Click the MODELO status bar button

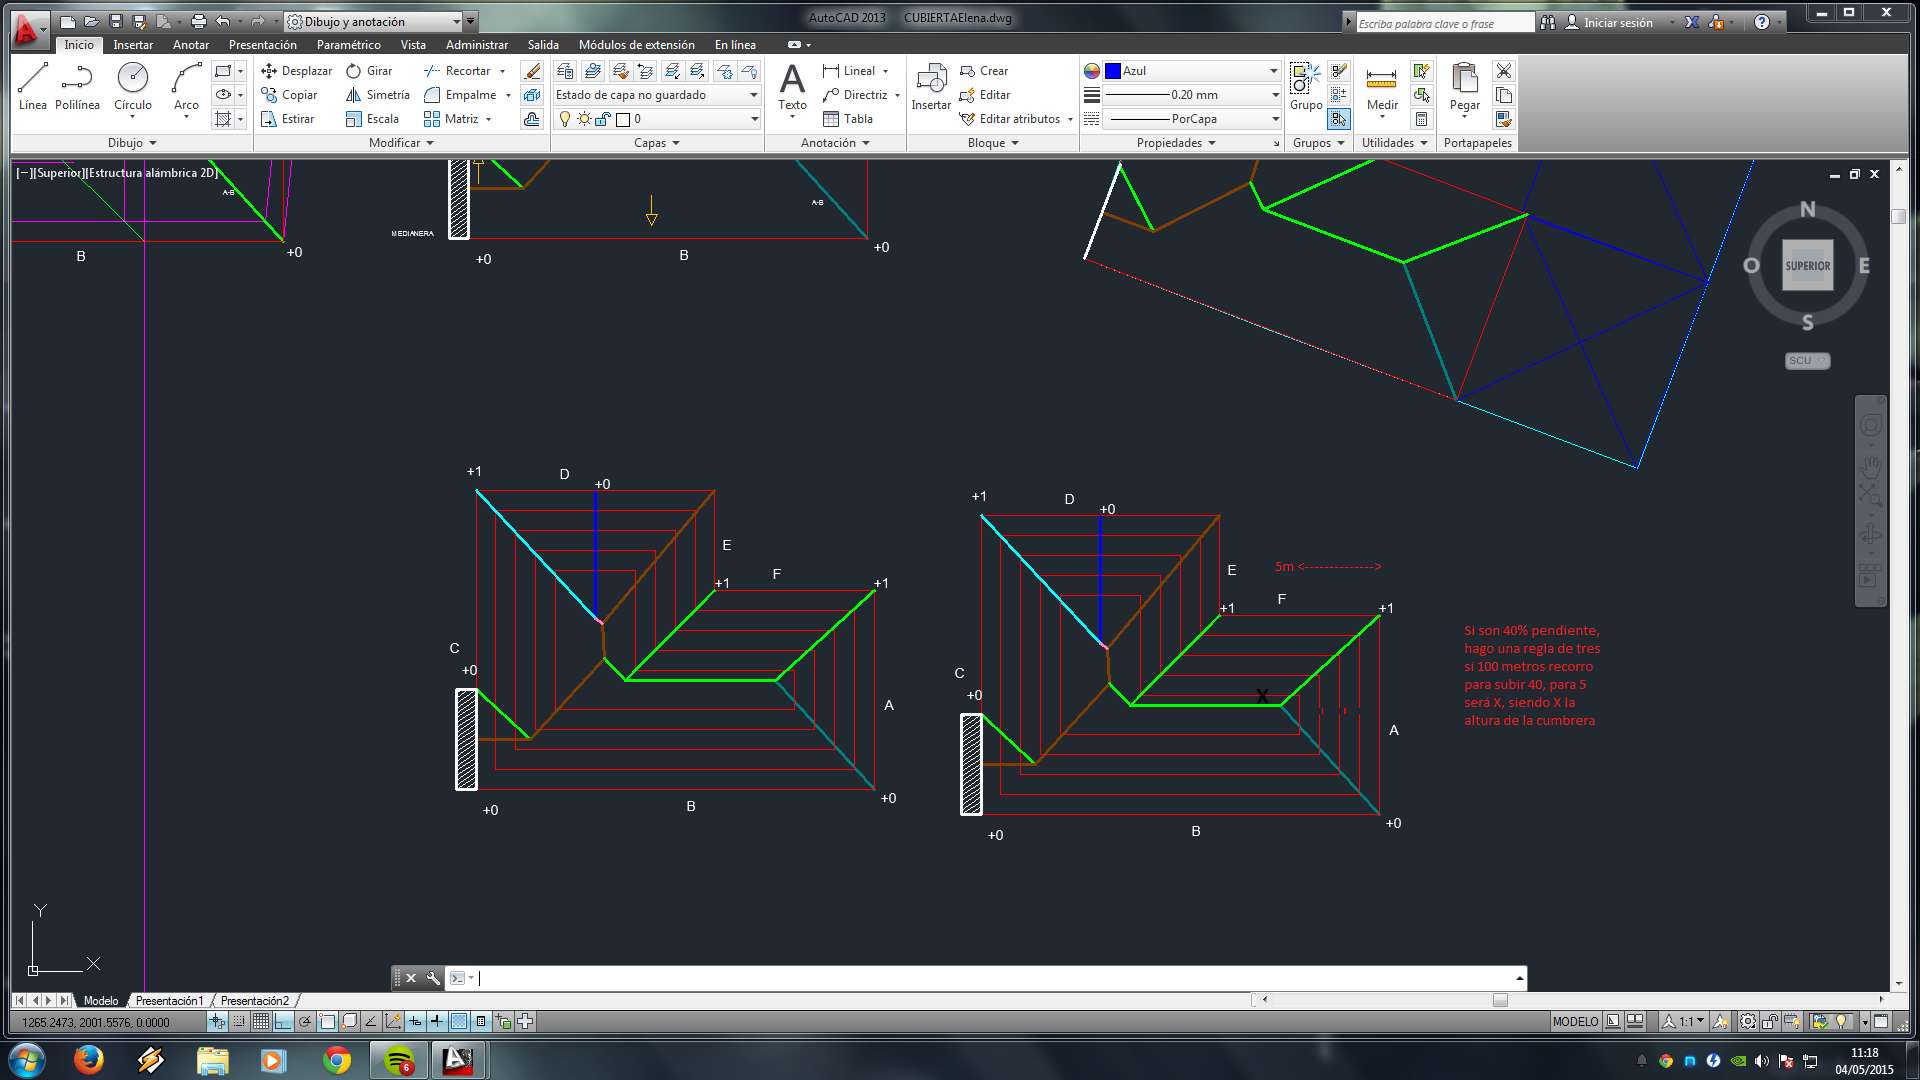pos(1575,1021)
